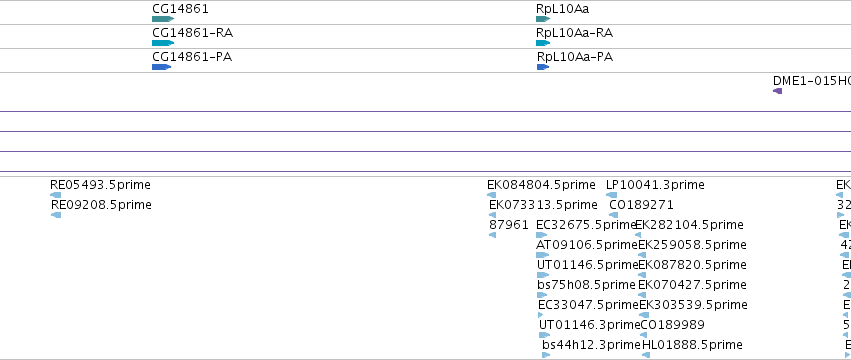The height and width of the screenshot is (360, 851).
Task: Click the UT01146.3prime label text
Action: (x=590, y=325)
